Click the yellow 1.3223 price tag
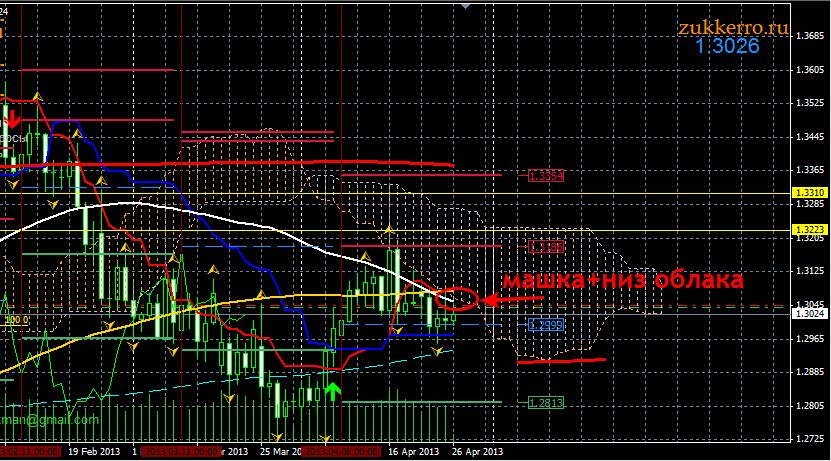 tap(809, 229)
